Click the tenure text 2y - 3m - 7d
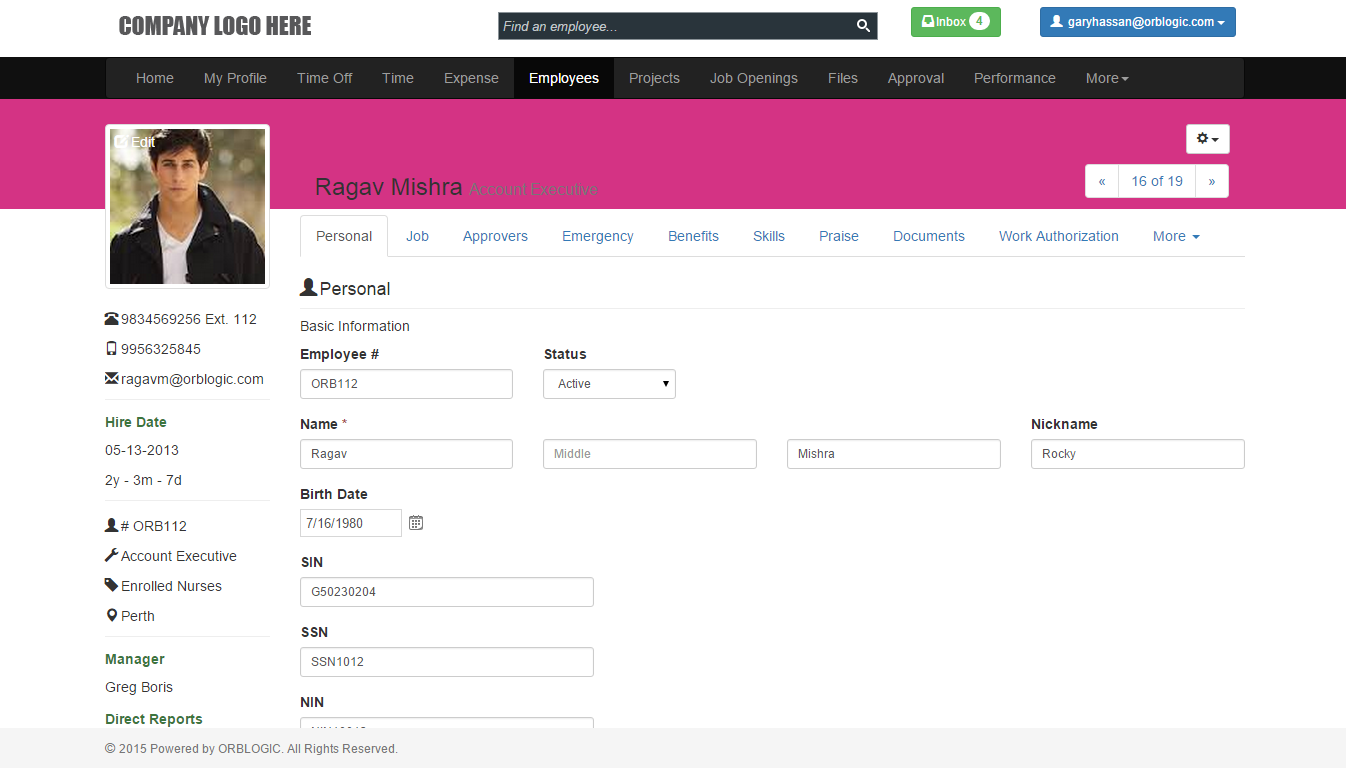1346x768 pixels. coord(144,480)
